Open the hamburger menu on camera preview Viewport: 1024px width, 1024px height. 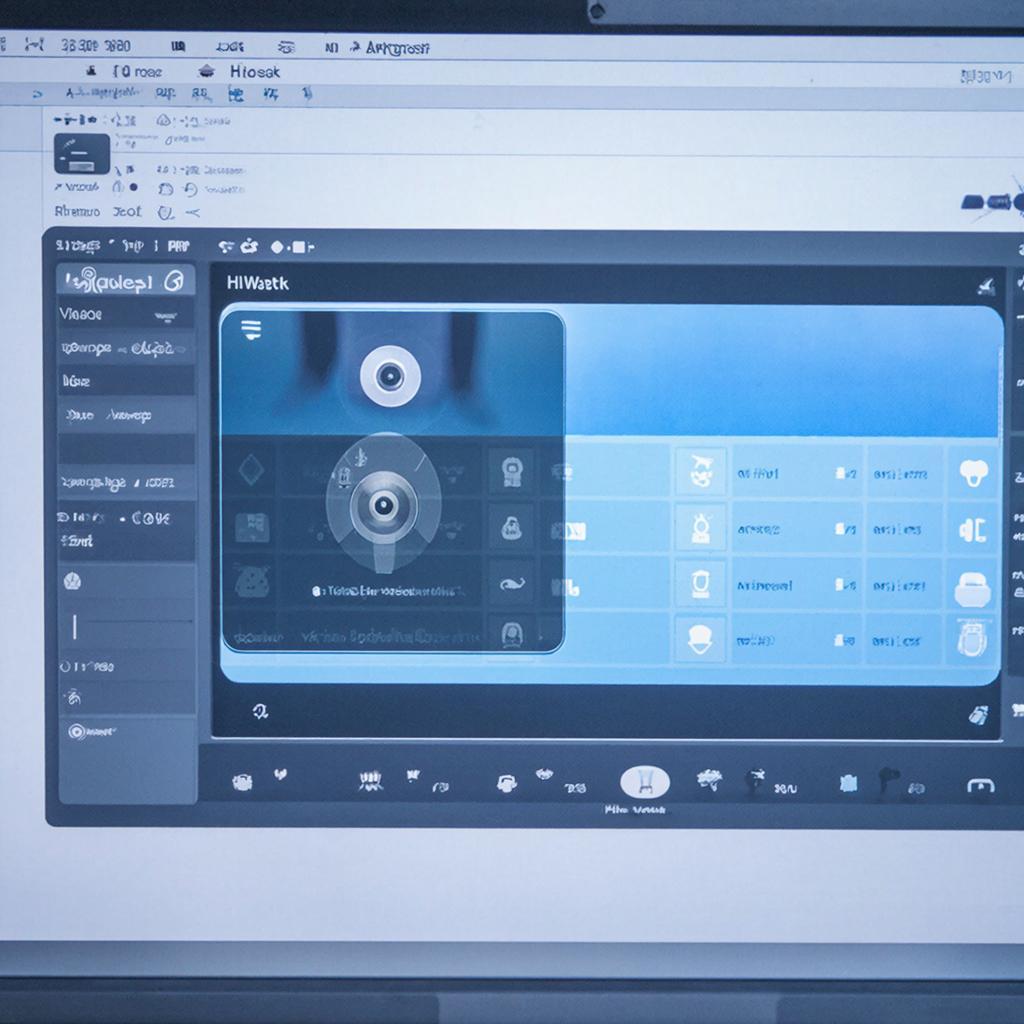tap(251, 330)
